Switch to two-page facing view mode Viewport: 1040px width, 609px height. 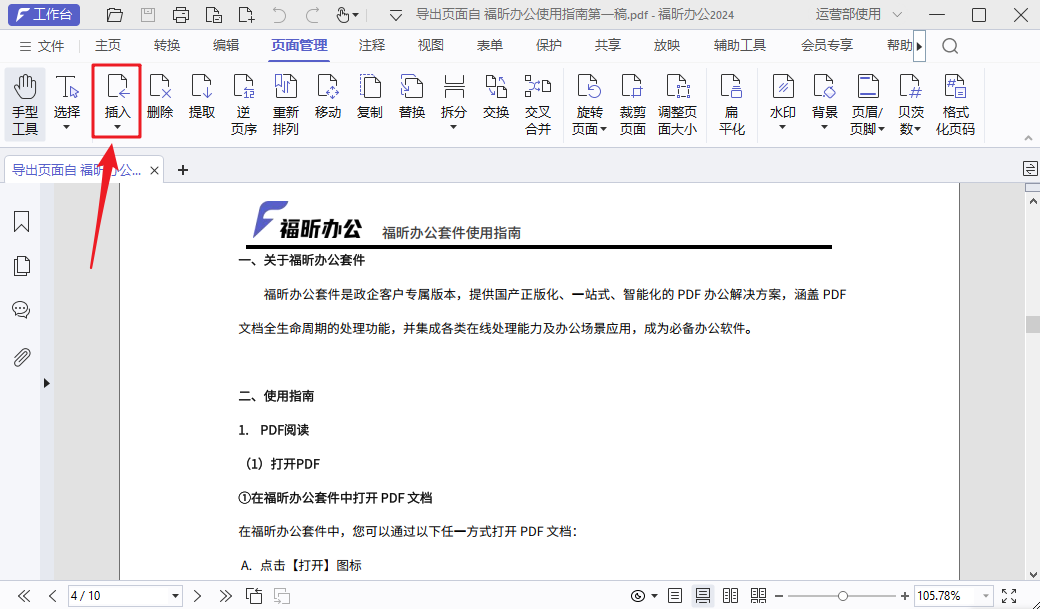click(730, 596)
